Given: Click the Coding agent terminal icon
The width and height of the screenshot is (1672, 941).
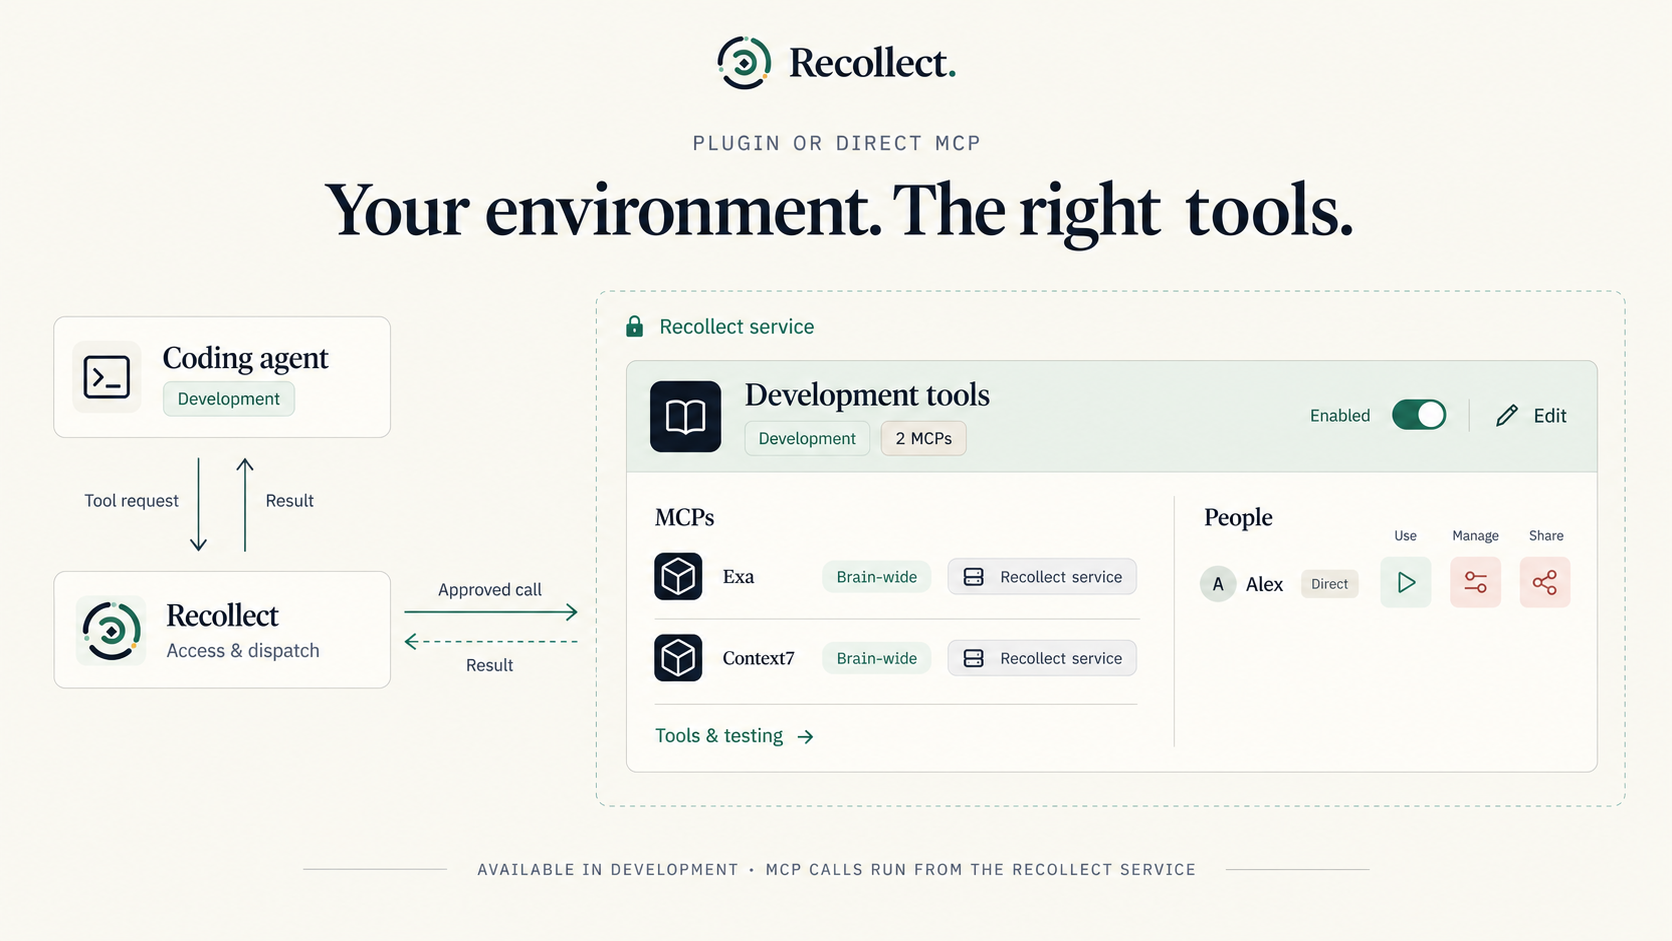Looking at the screenshot, I should (x=107, y=377).
